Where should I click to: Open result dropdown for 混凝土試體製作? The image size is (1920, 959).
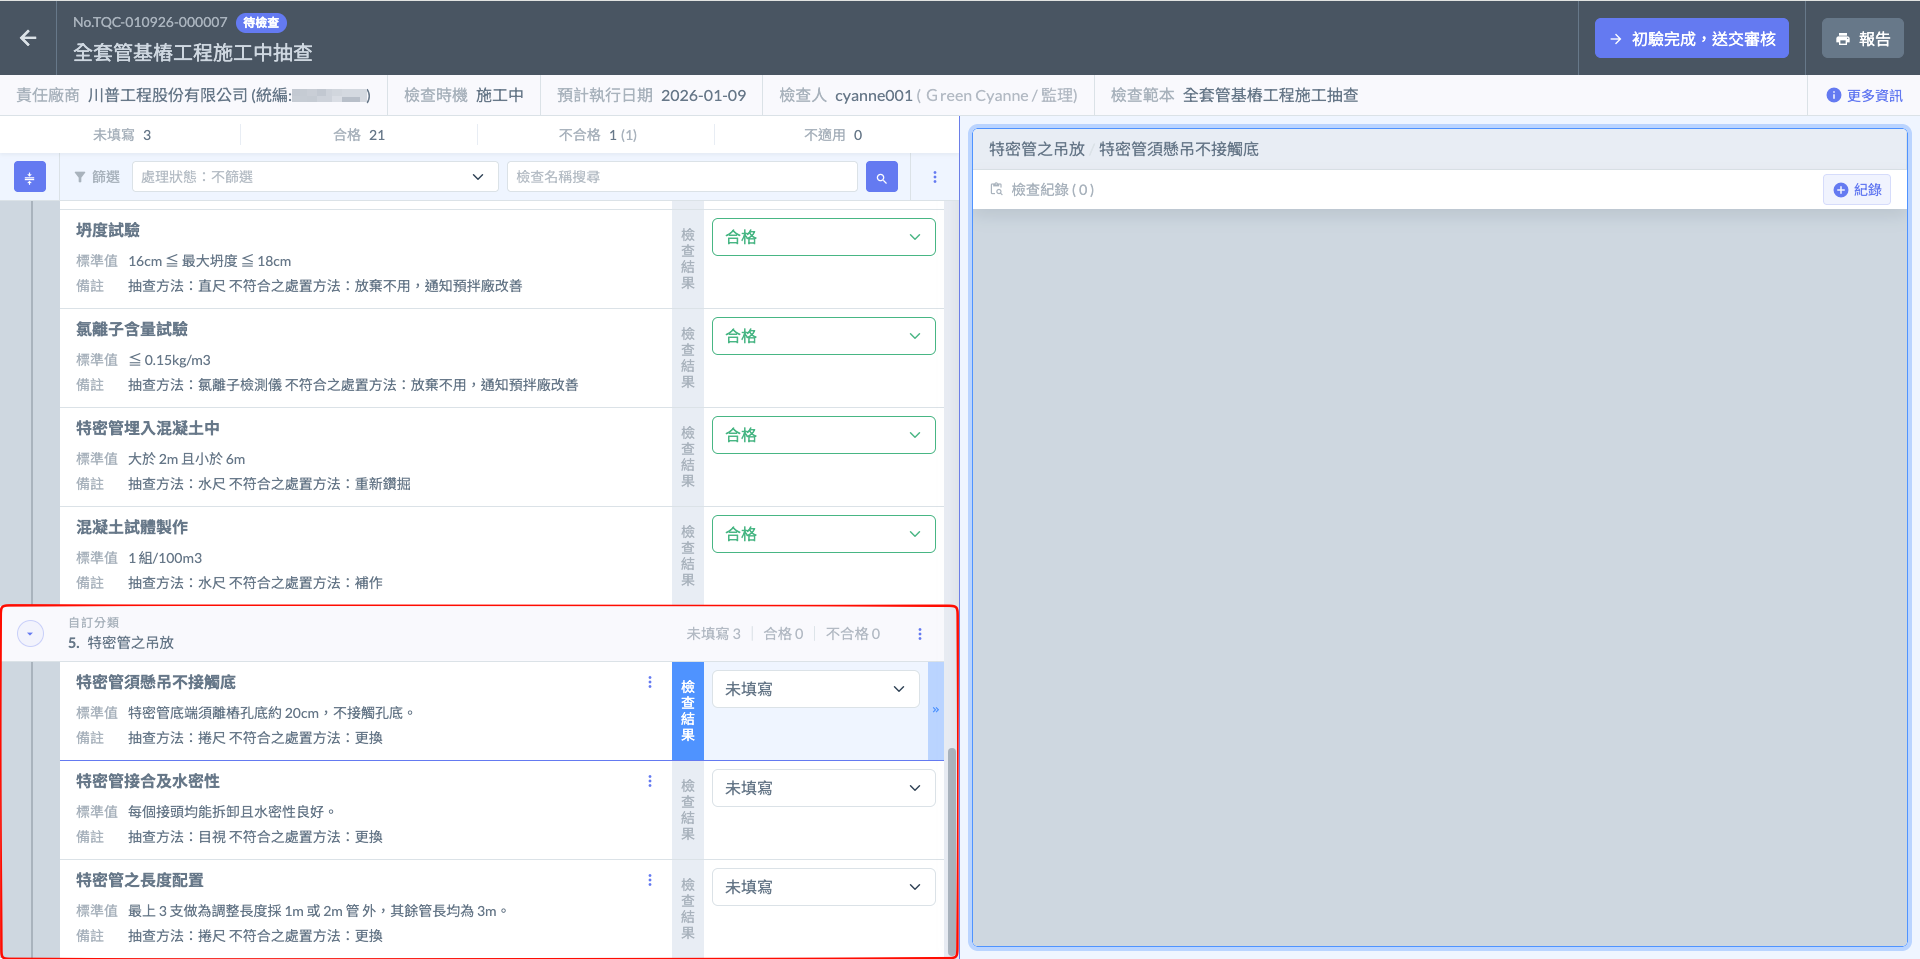click(x=823, y=534)
